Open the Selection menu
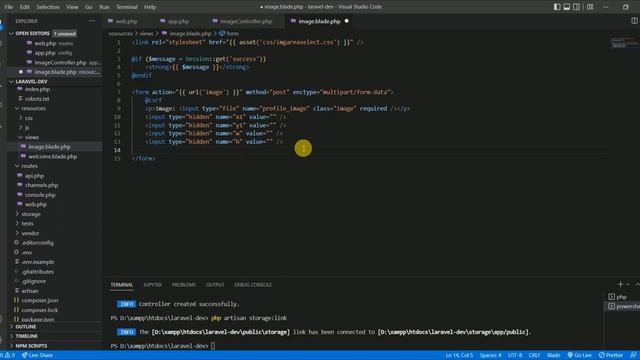This screenshot has width=640, height=360. click(x=48, y=7)
